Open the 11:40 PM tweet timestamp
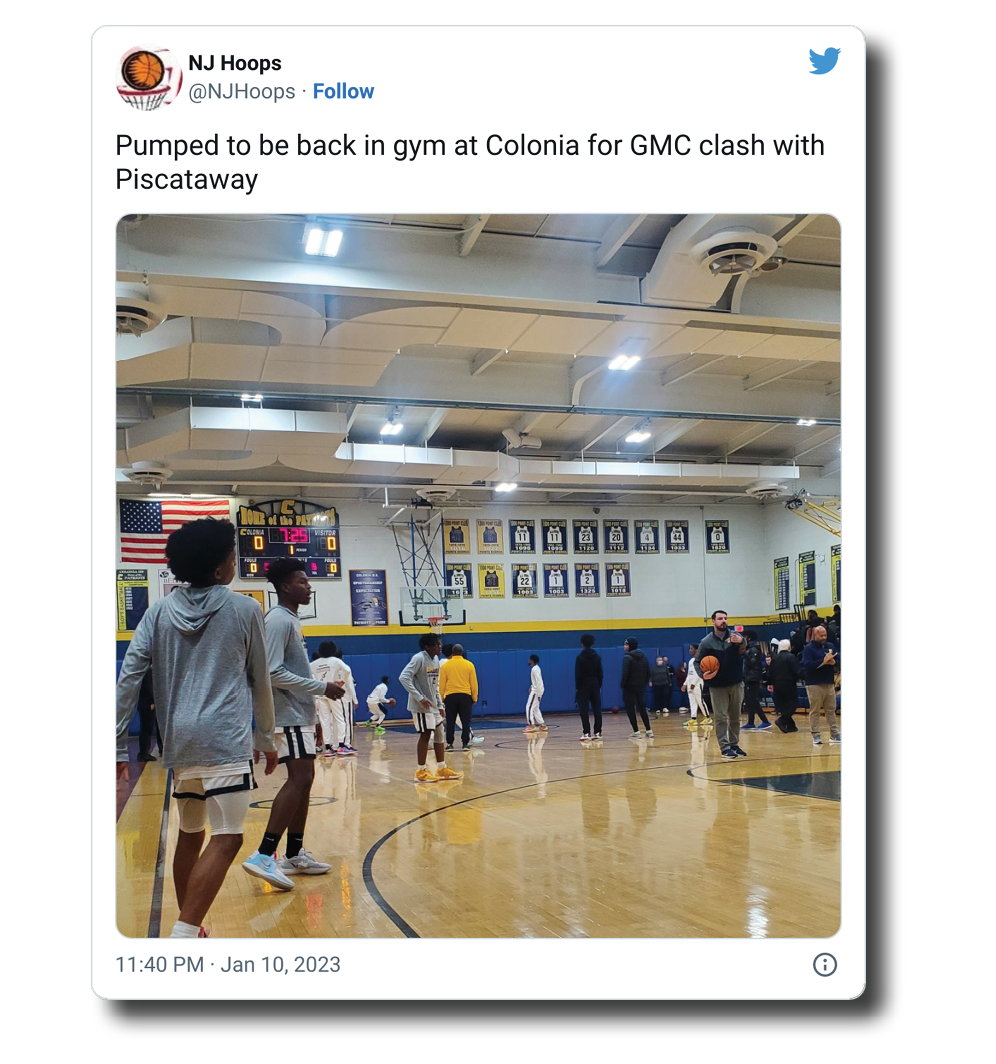The height and width of the screenshot is (1064, 996). point(159,964)
